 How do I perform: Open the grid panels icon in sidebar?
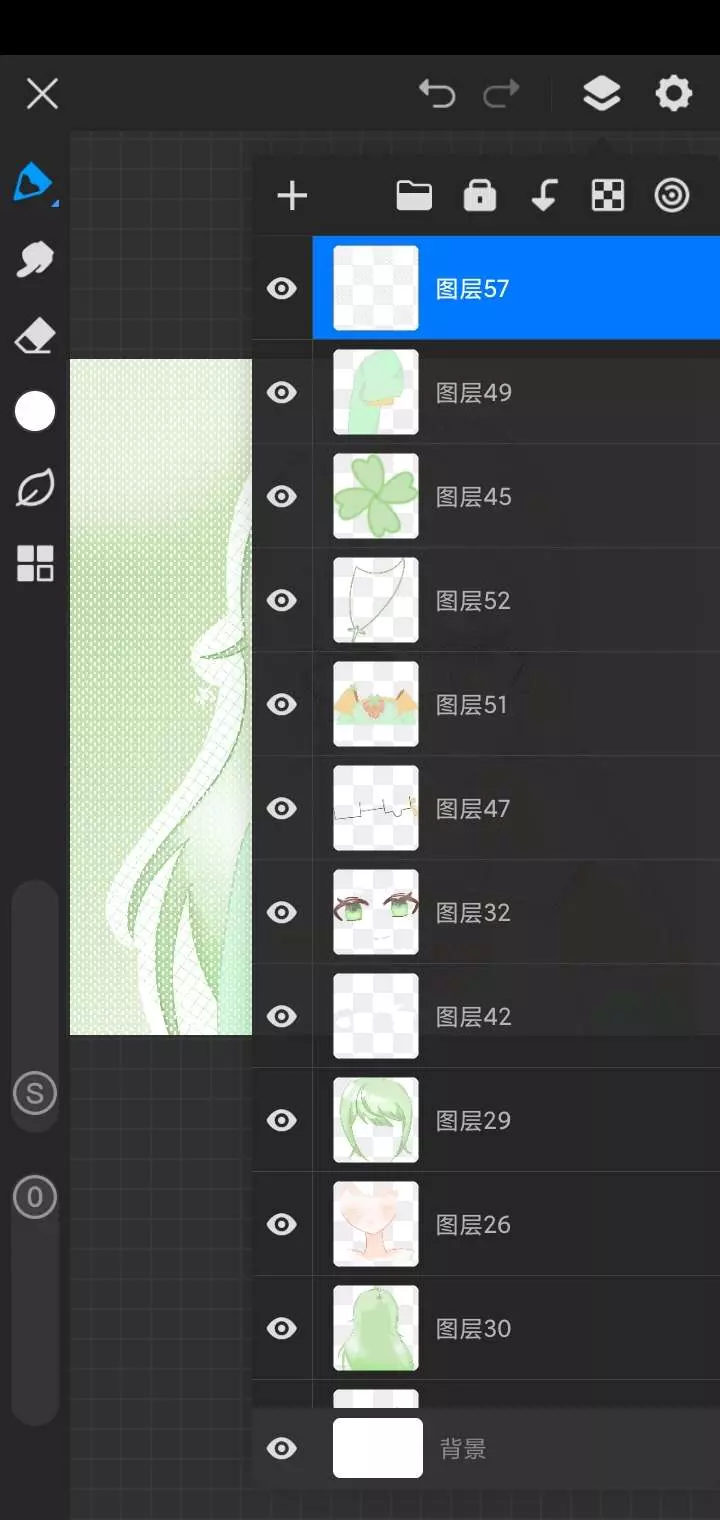pyautogui.click(x=35, y=564)
